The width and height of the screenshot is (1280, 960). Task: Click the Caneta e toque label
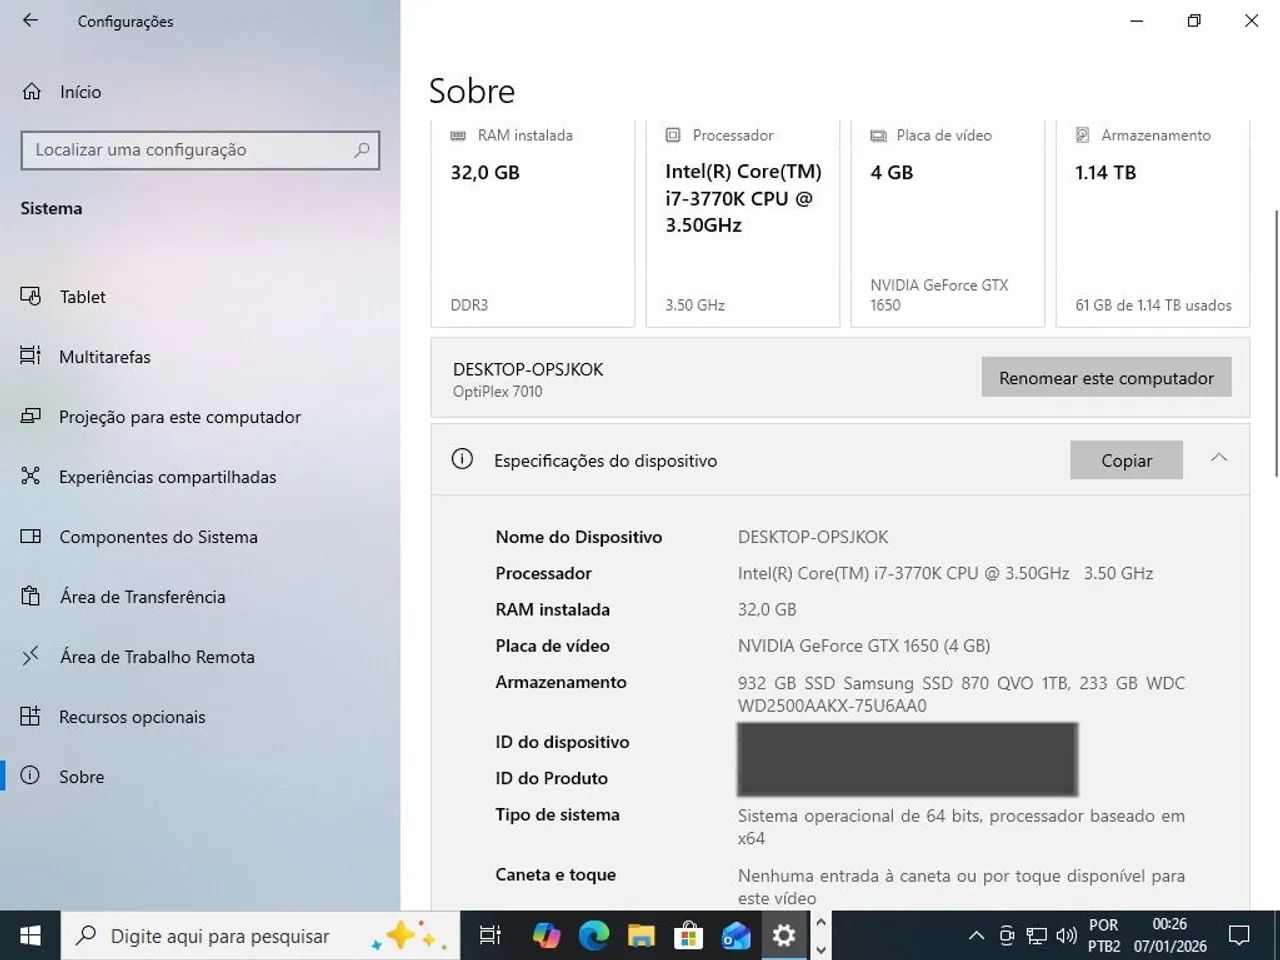tap(555, 874)
